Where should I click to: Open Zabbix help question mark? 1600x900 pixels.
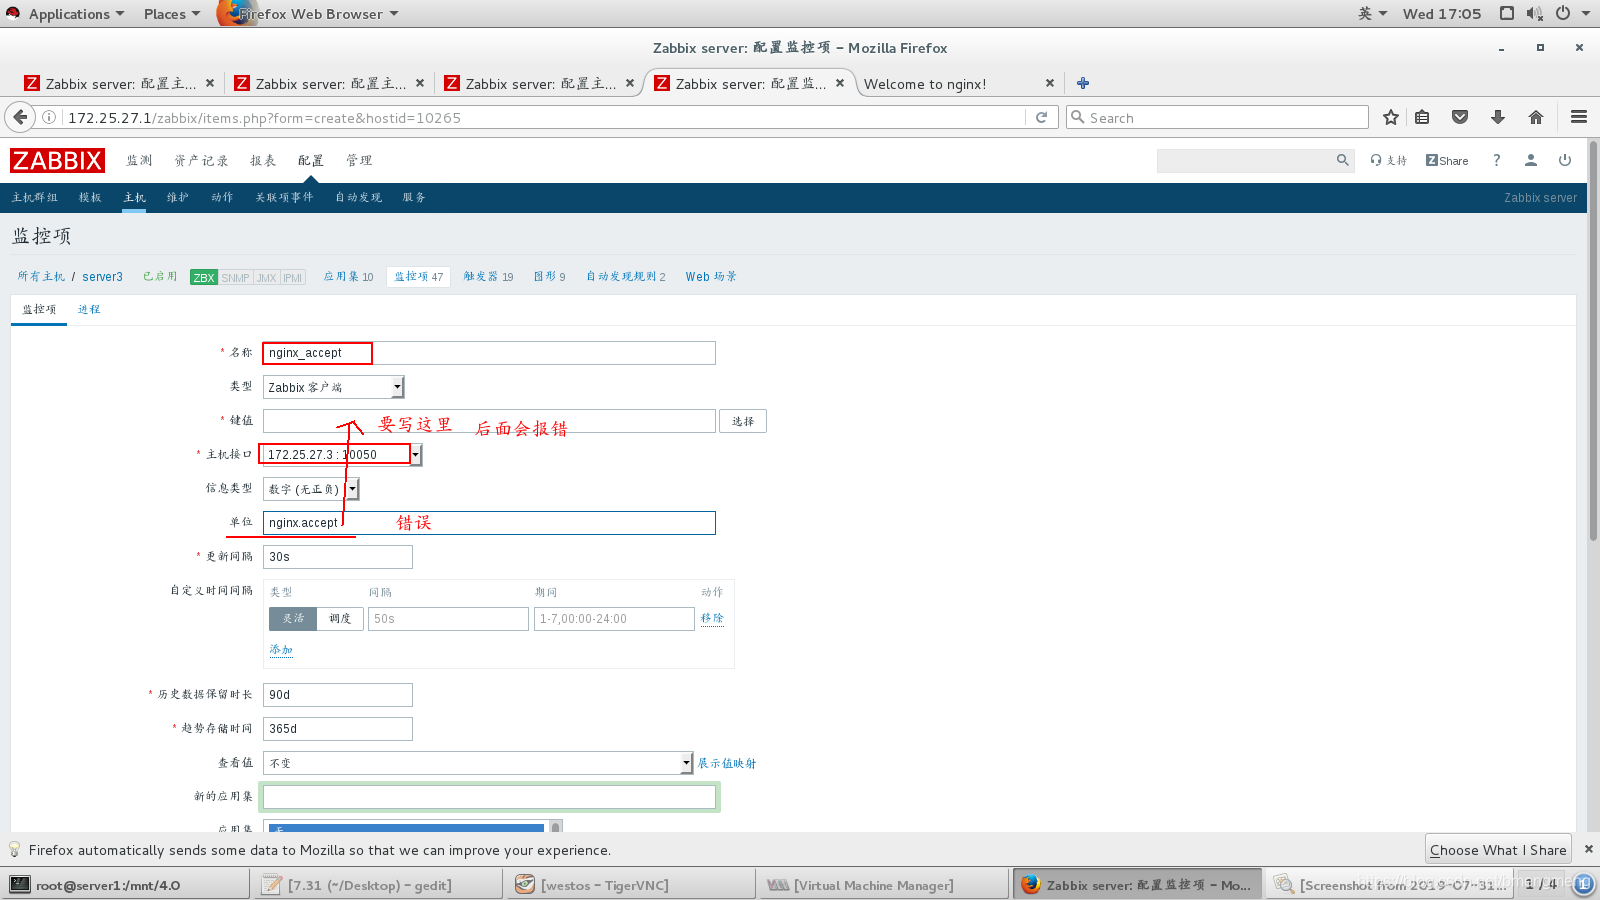coord(1497,160)
